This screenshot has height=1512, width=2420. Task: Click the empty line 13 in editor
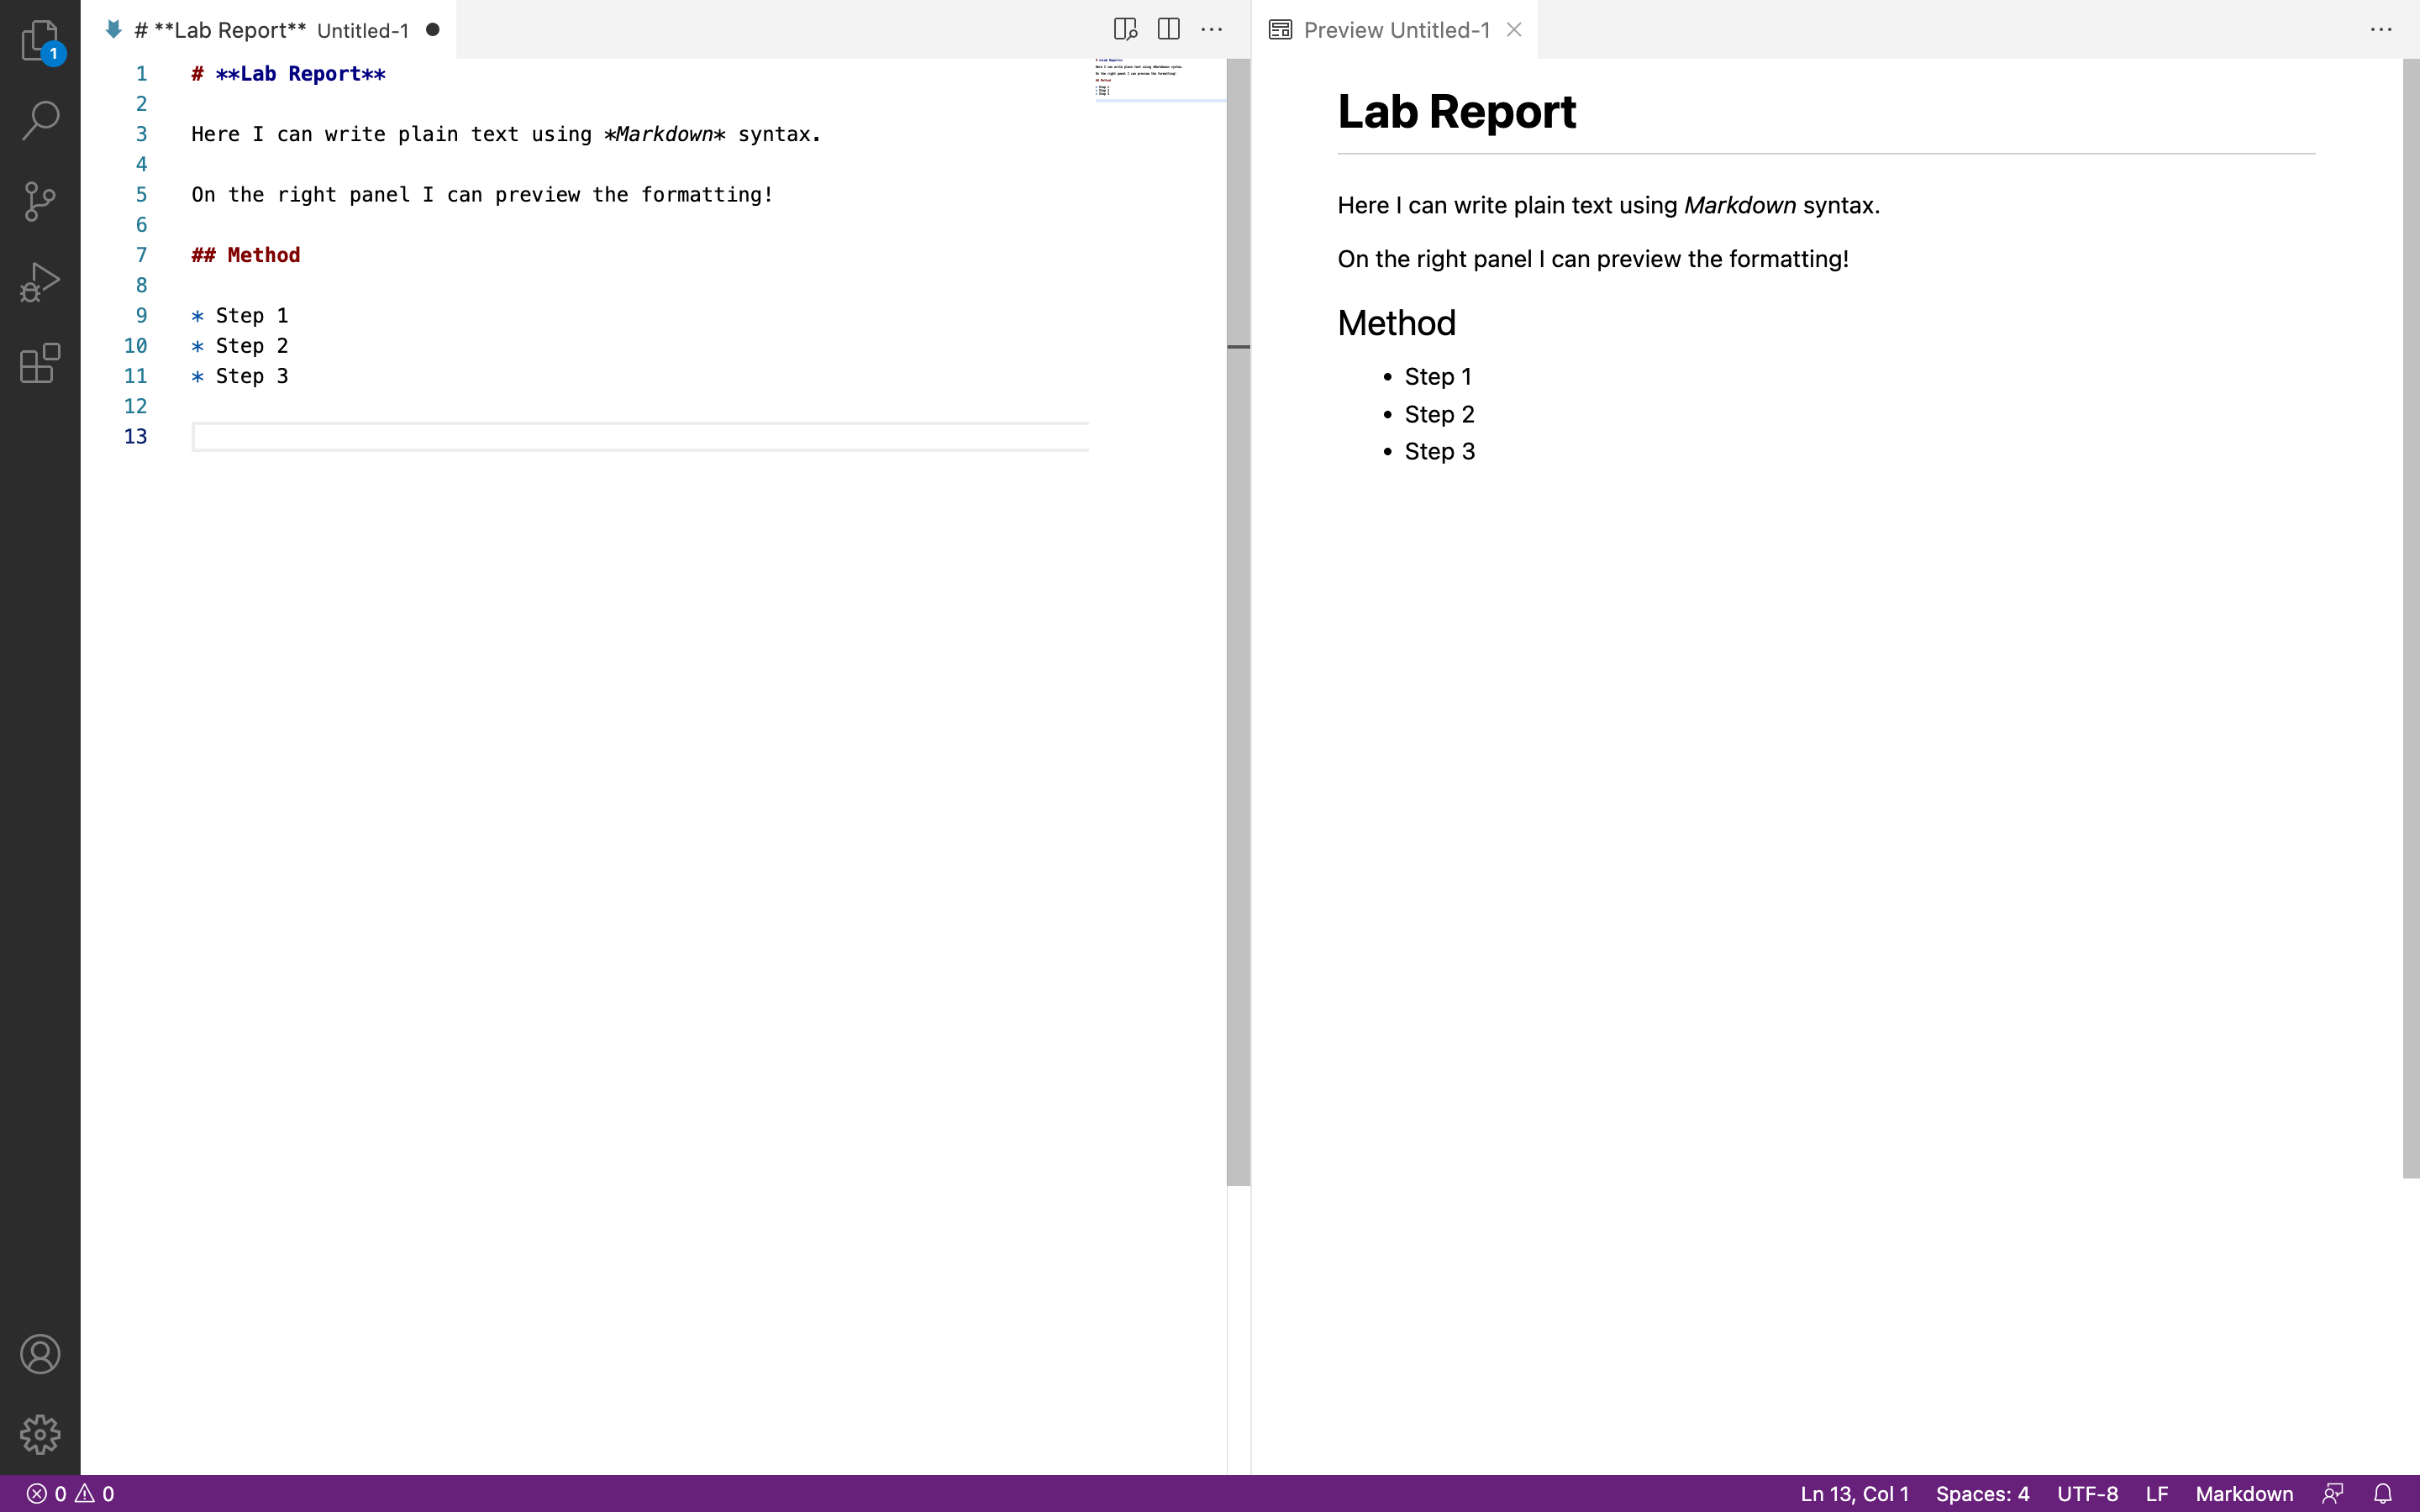[x=640, y=436]
